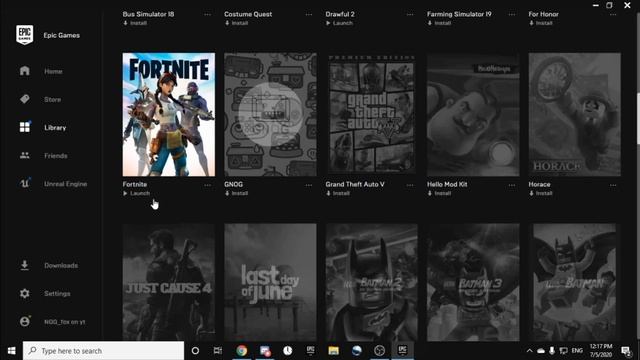Click the Windows Start button
Image resolution: width=640 pixels, height=360 pixels.
(11, 351)
